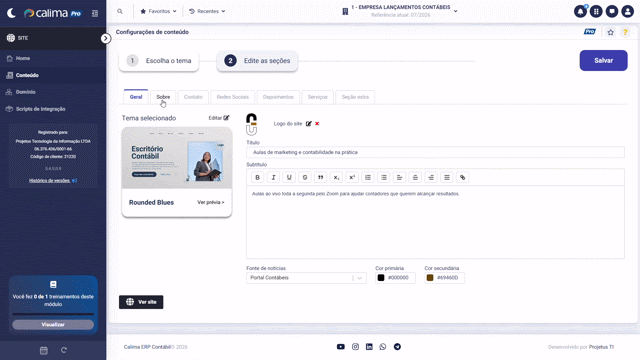Mark page as favorite star

[610, 32]
